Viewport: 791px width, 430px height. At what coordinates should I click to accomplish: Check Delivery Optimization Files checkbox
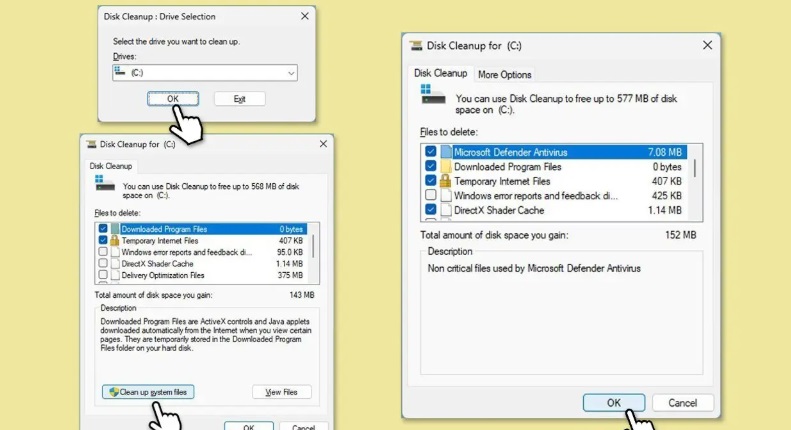pyautogui.click(x=103, y=275)
